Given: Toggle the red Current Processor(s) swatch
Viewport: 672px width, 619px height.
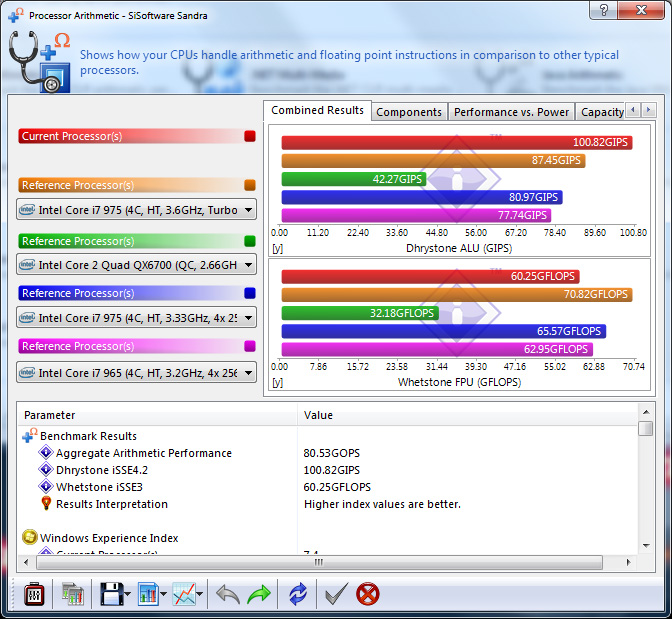Looking at the screenshot, I should point(250,136).
